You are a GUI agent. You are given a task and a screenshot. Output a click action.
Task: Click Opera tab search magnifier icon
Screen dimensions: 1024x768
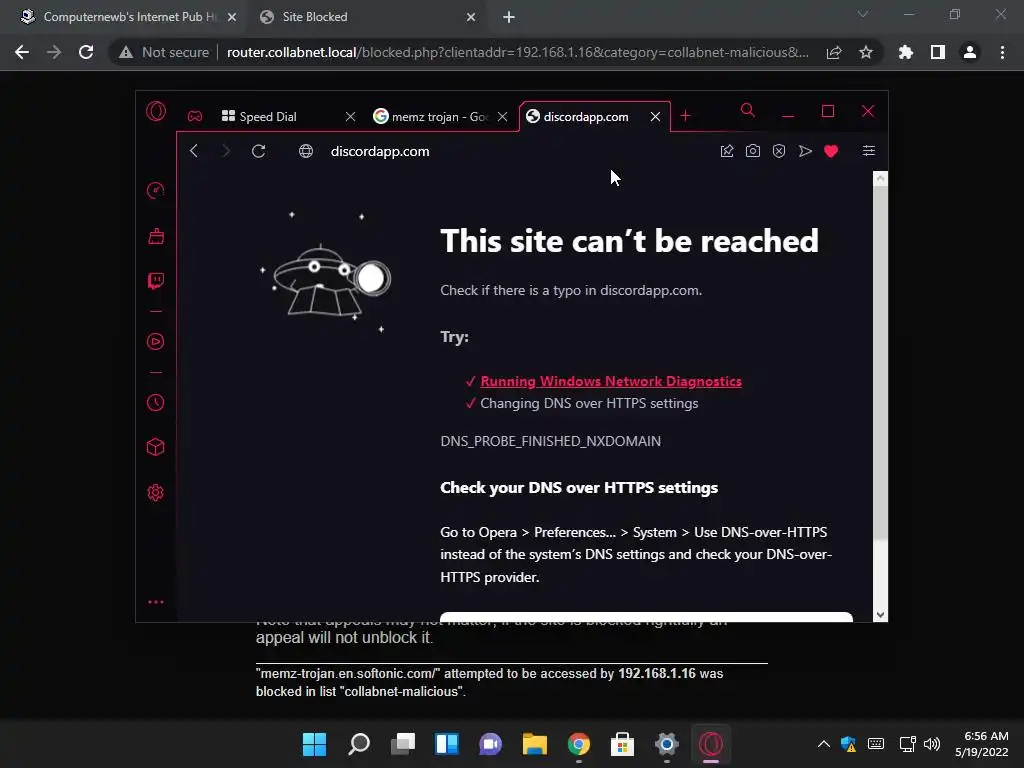pyautogui.click(x=748, y=110)
